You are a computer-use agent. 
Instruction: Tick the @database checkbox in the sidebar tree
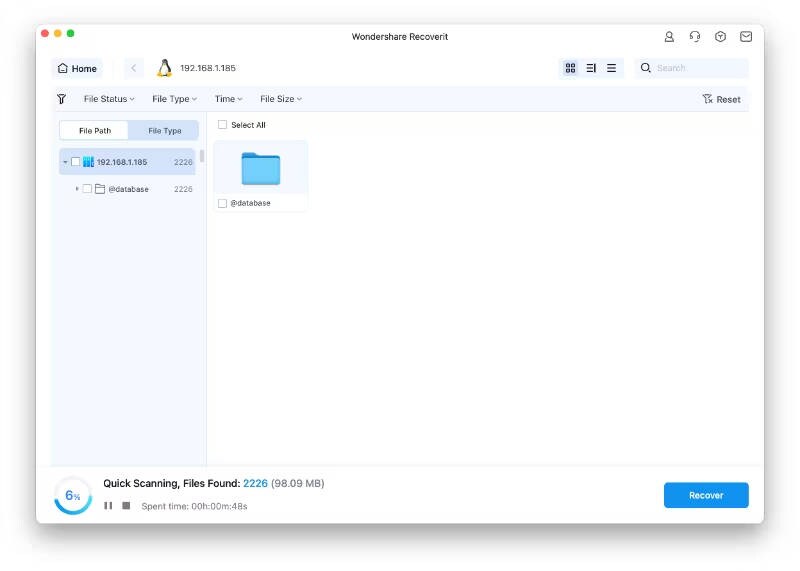point(87,189)
